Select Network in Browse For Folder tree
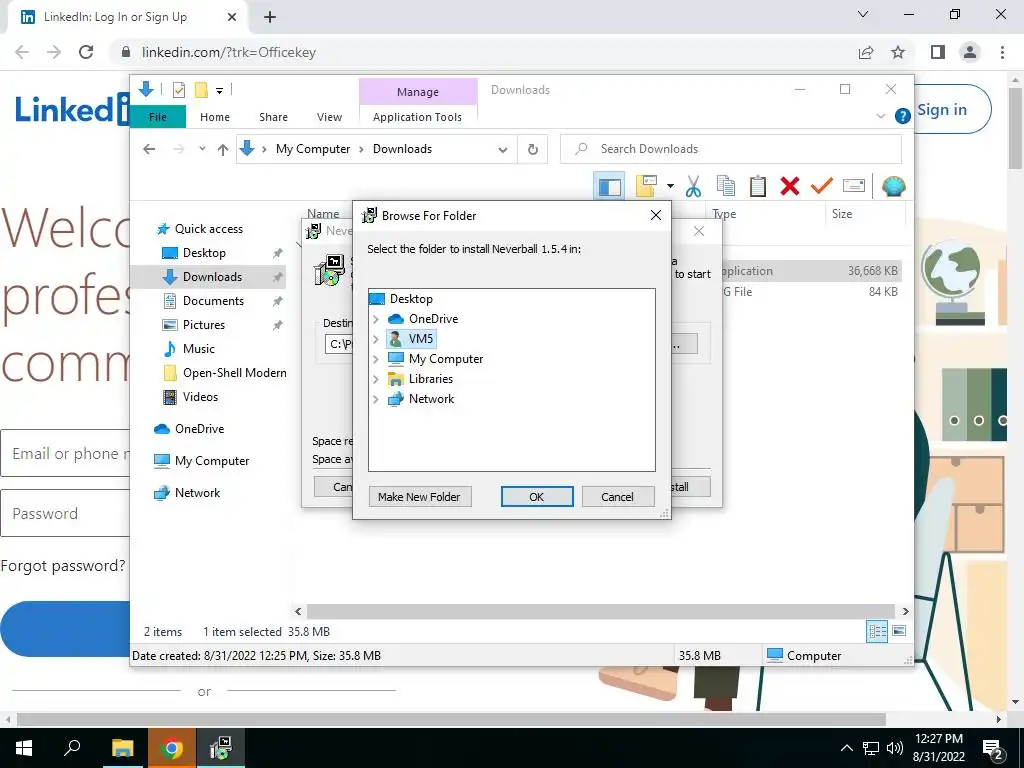The width and height of the screenshot is (1024, 768). coord(431,399)
